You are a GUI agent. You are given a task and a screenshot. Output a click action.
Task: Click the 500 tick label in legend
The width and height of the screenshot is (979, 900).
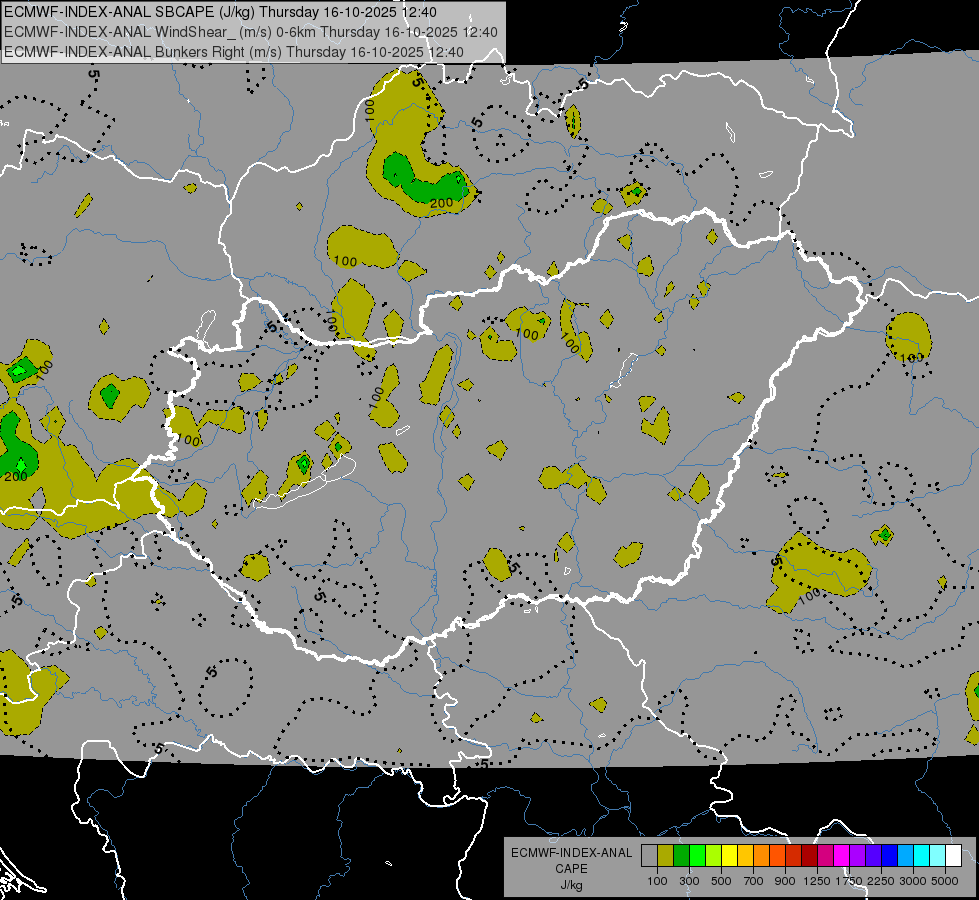[721, 881]
